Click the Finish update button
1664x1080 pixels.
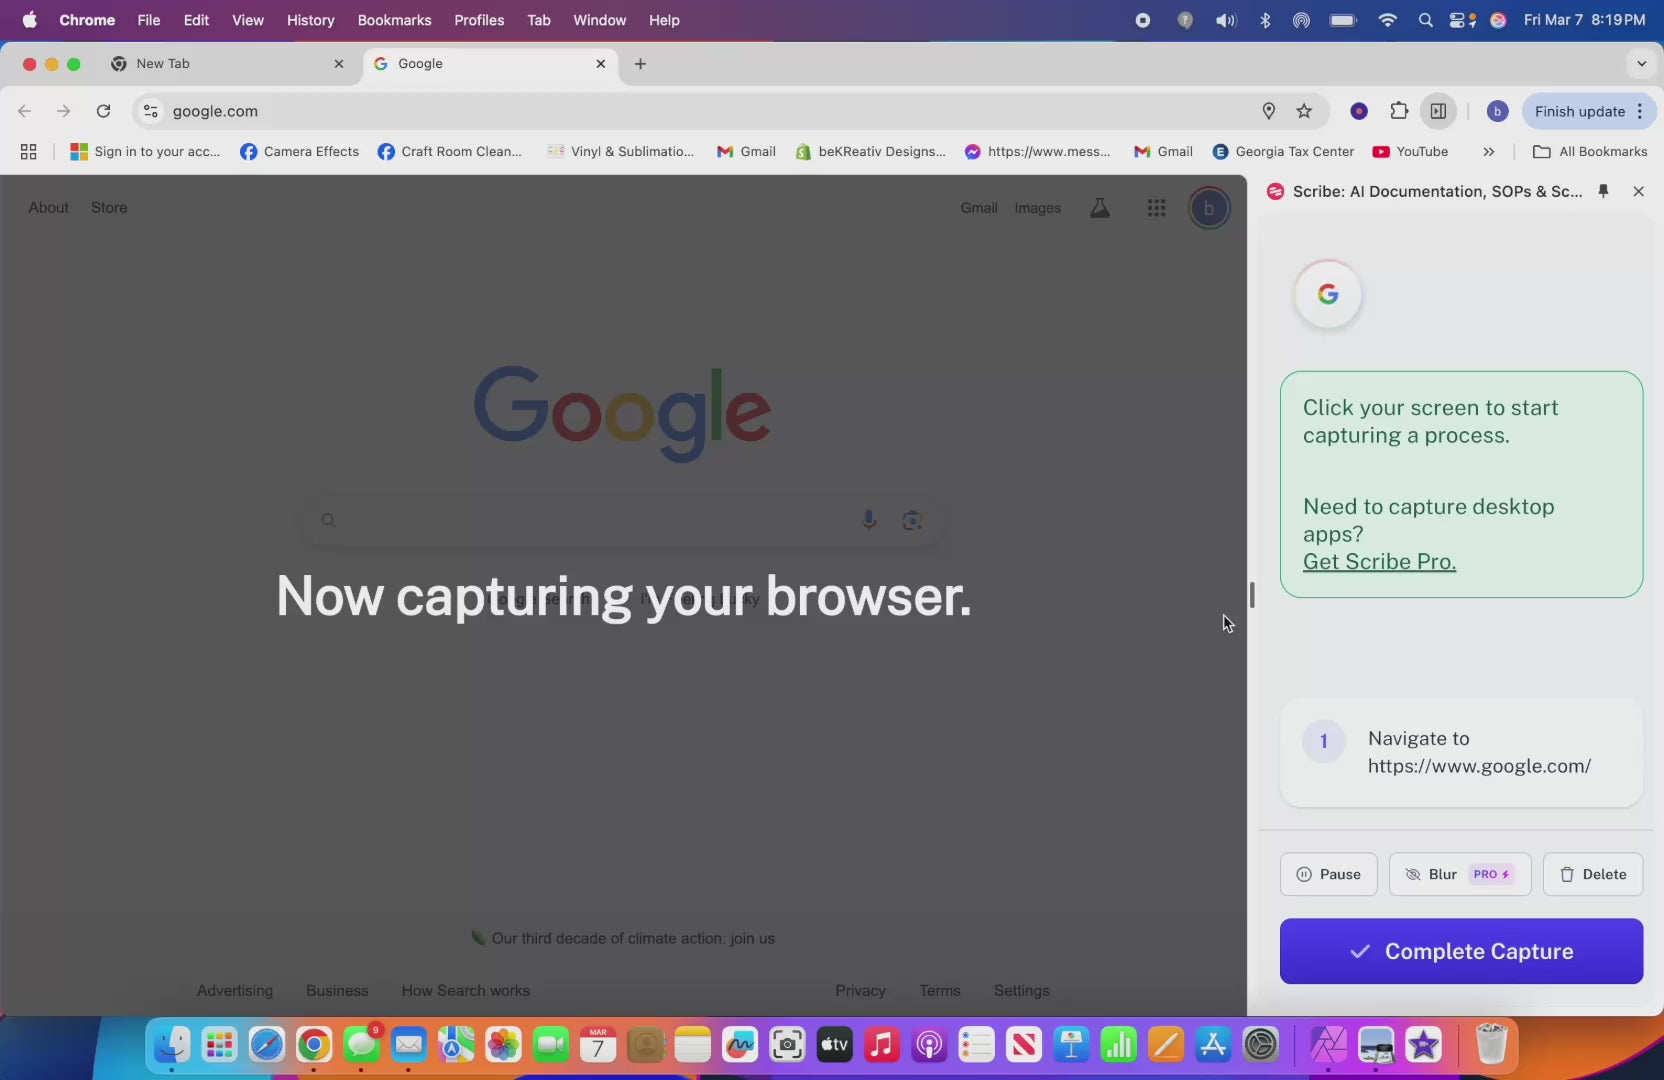tap(1579, 111)
